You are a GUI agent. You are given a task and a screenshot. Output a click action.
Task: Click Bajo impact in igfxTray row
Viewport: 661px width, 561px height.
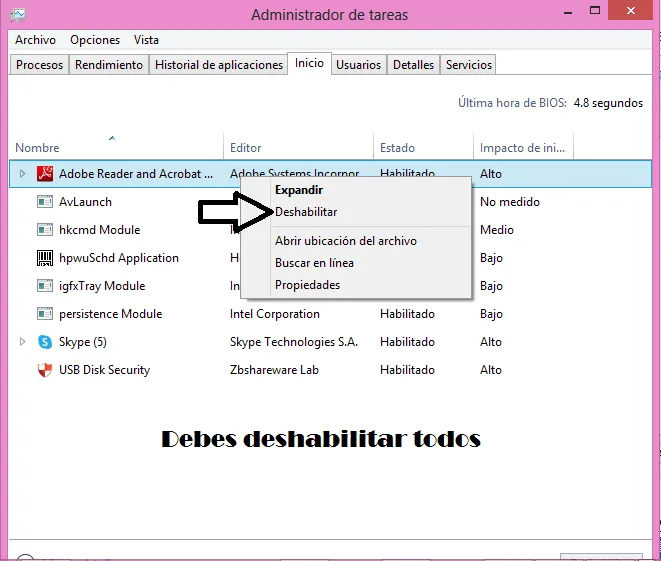click(x=491, y=286)
